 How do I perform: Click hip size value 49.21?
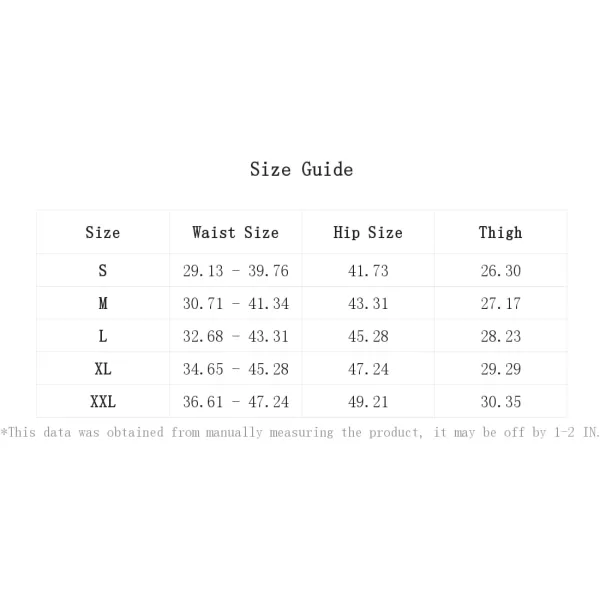(368, 402)
